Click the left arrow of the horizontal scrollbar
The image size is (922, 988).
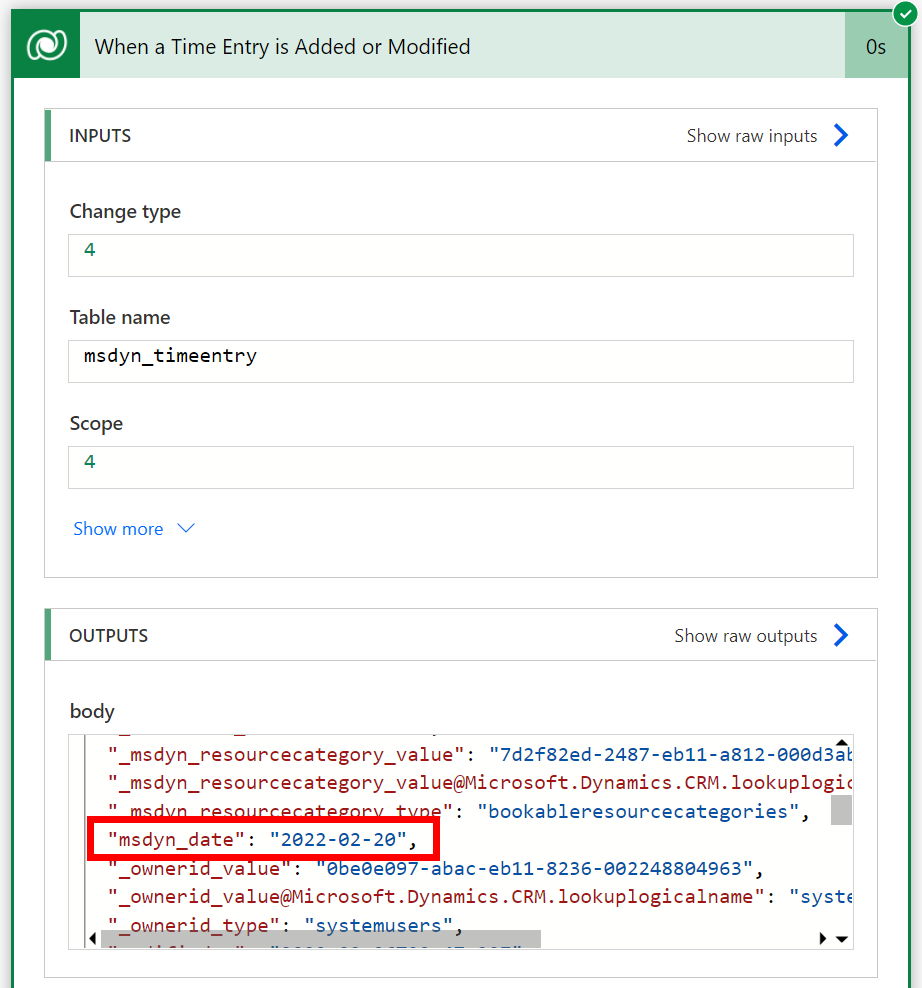(92, 938)
